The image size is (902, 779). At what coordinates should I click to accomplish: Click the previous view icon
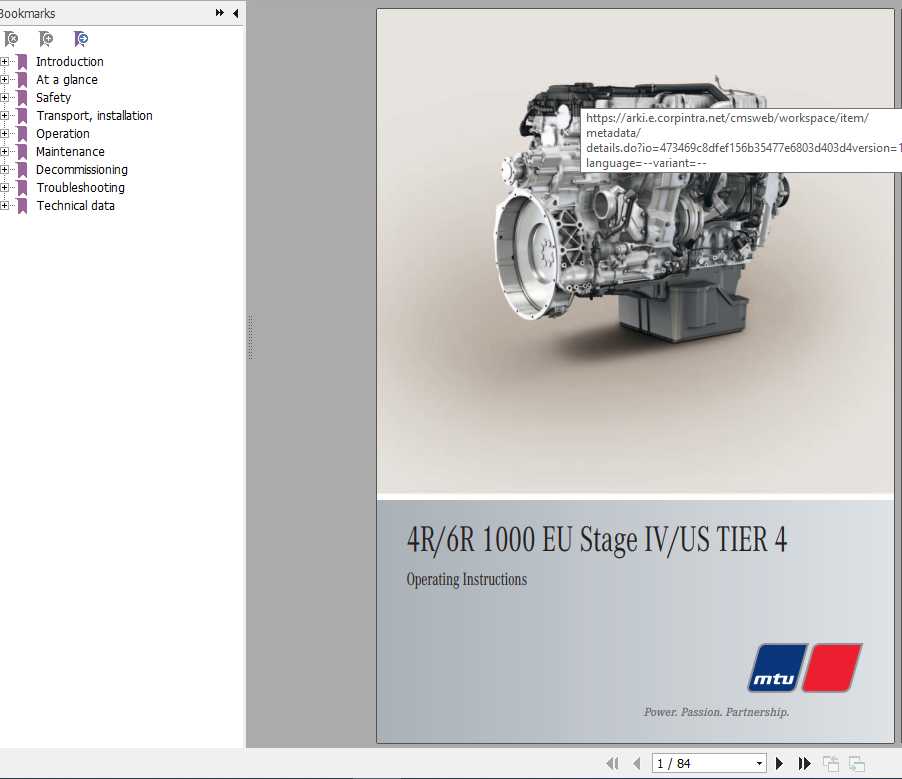click(830, 762)
